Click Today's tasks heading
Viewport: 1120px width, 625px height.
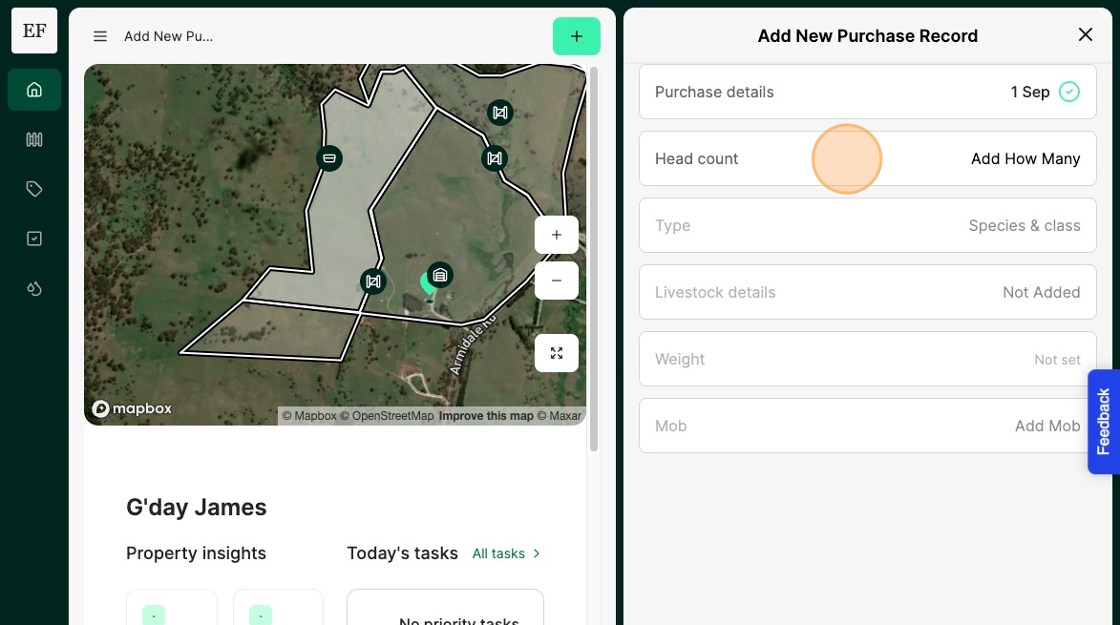coord(402,554)
